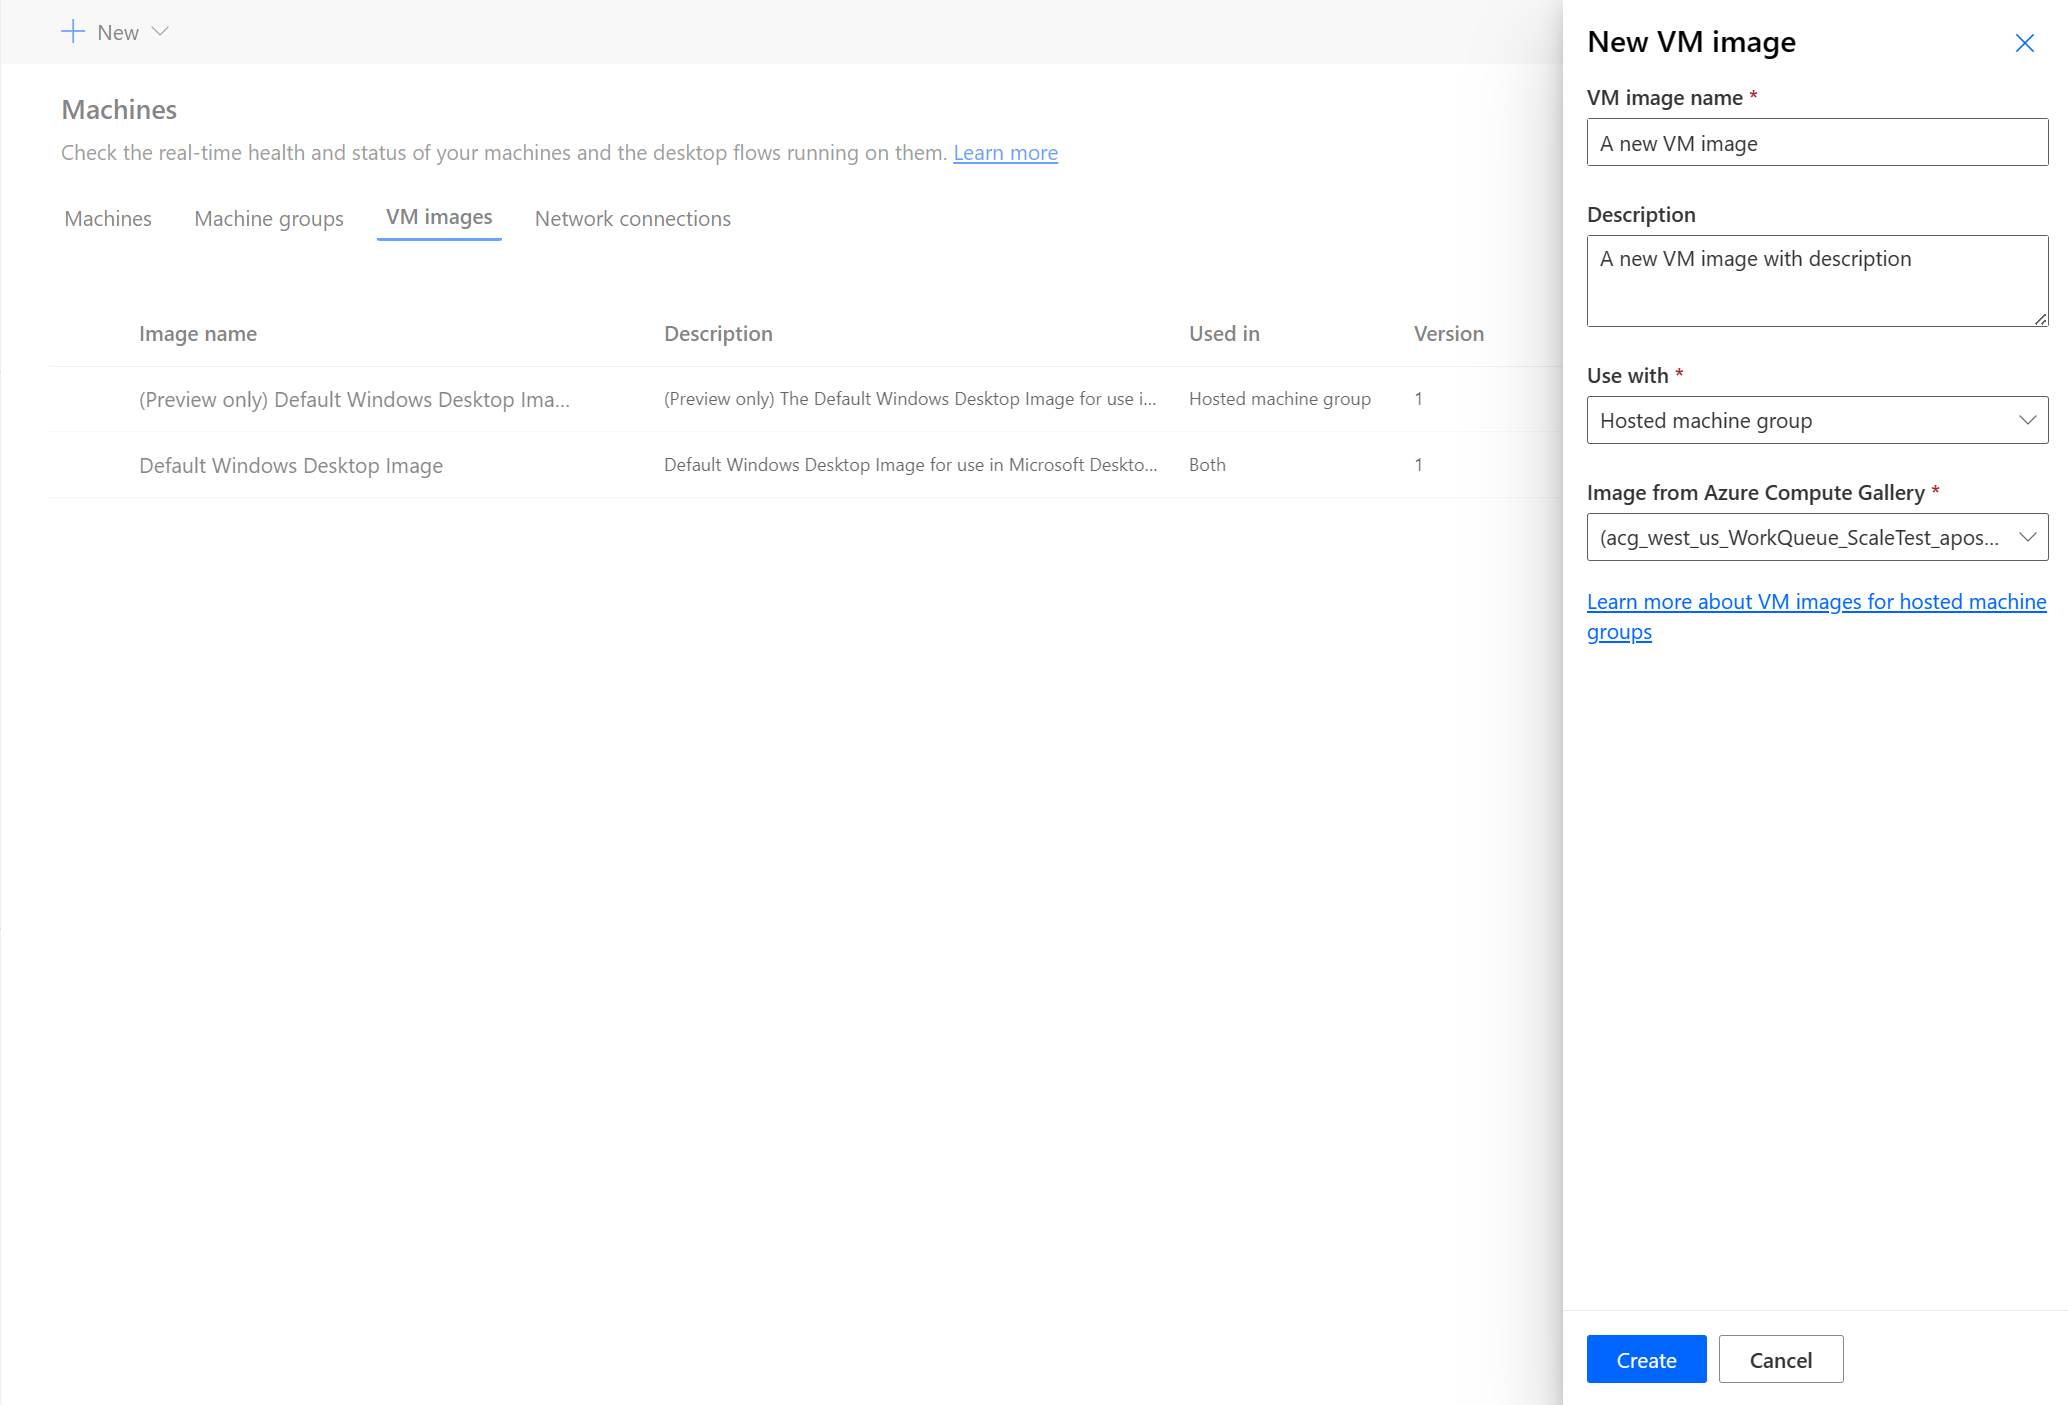
Task: Switch to the Machines tab
Action: tap(107, 218)
